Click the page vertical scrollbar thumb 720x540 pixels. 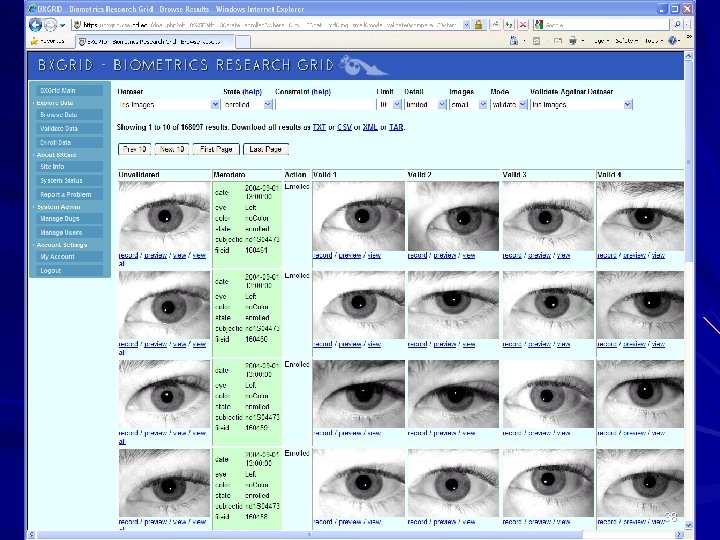688,163
